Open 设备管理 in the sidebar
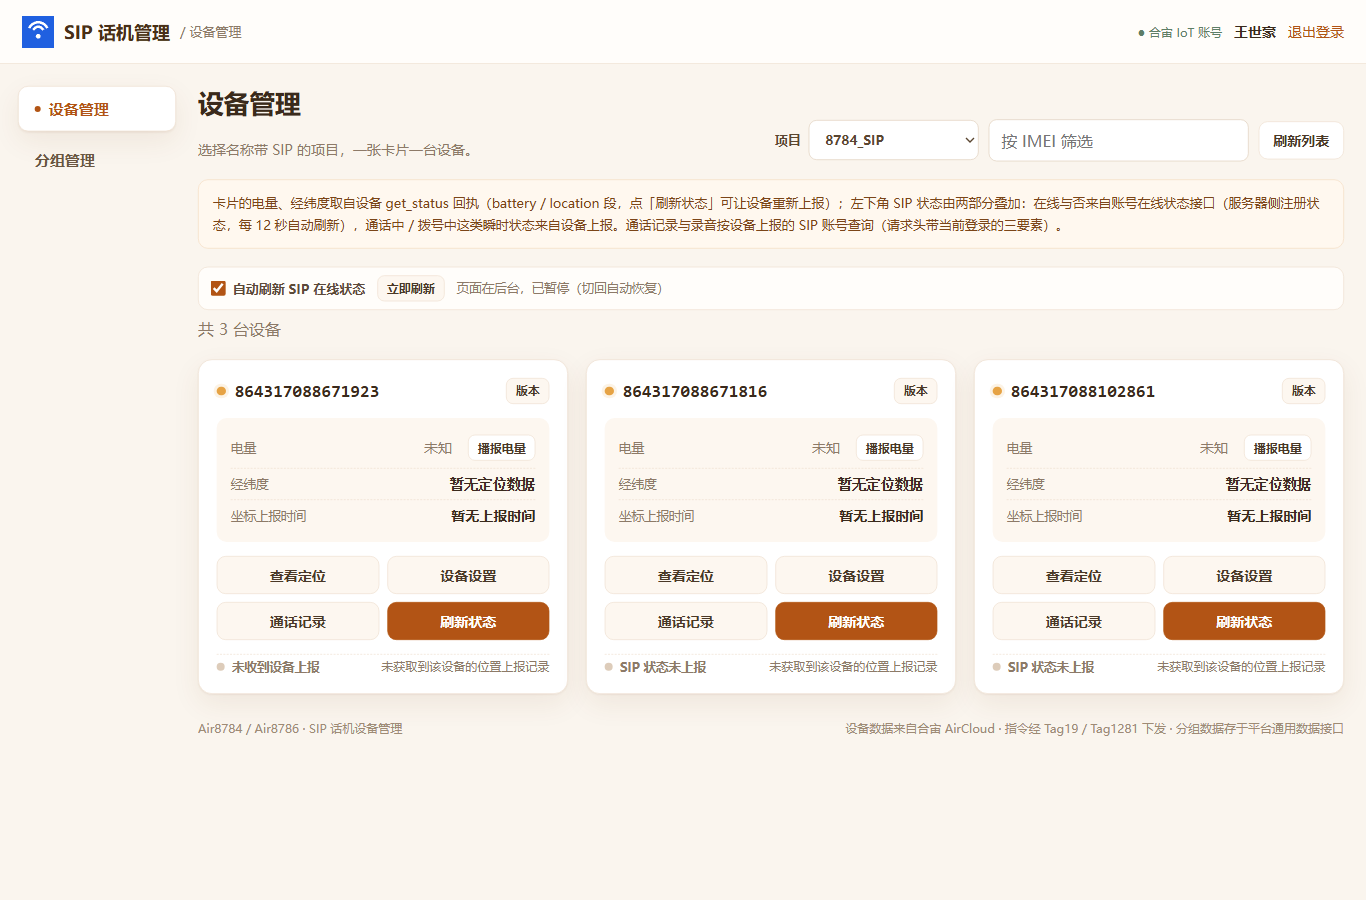 point(97,109)
